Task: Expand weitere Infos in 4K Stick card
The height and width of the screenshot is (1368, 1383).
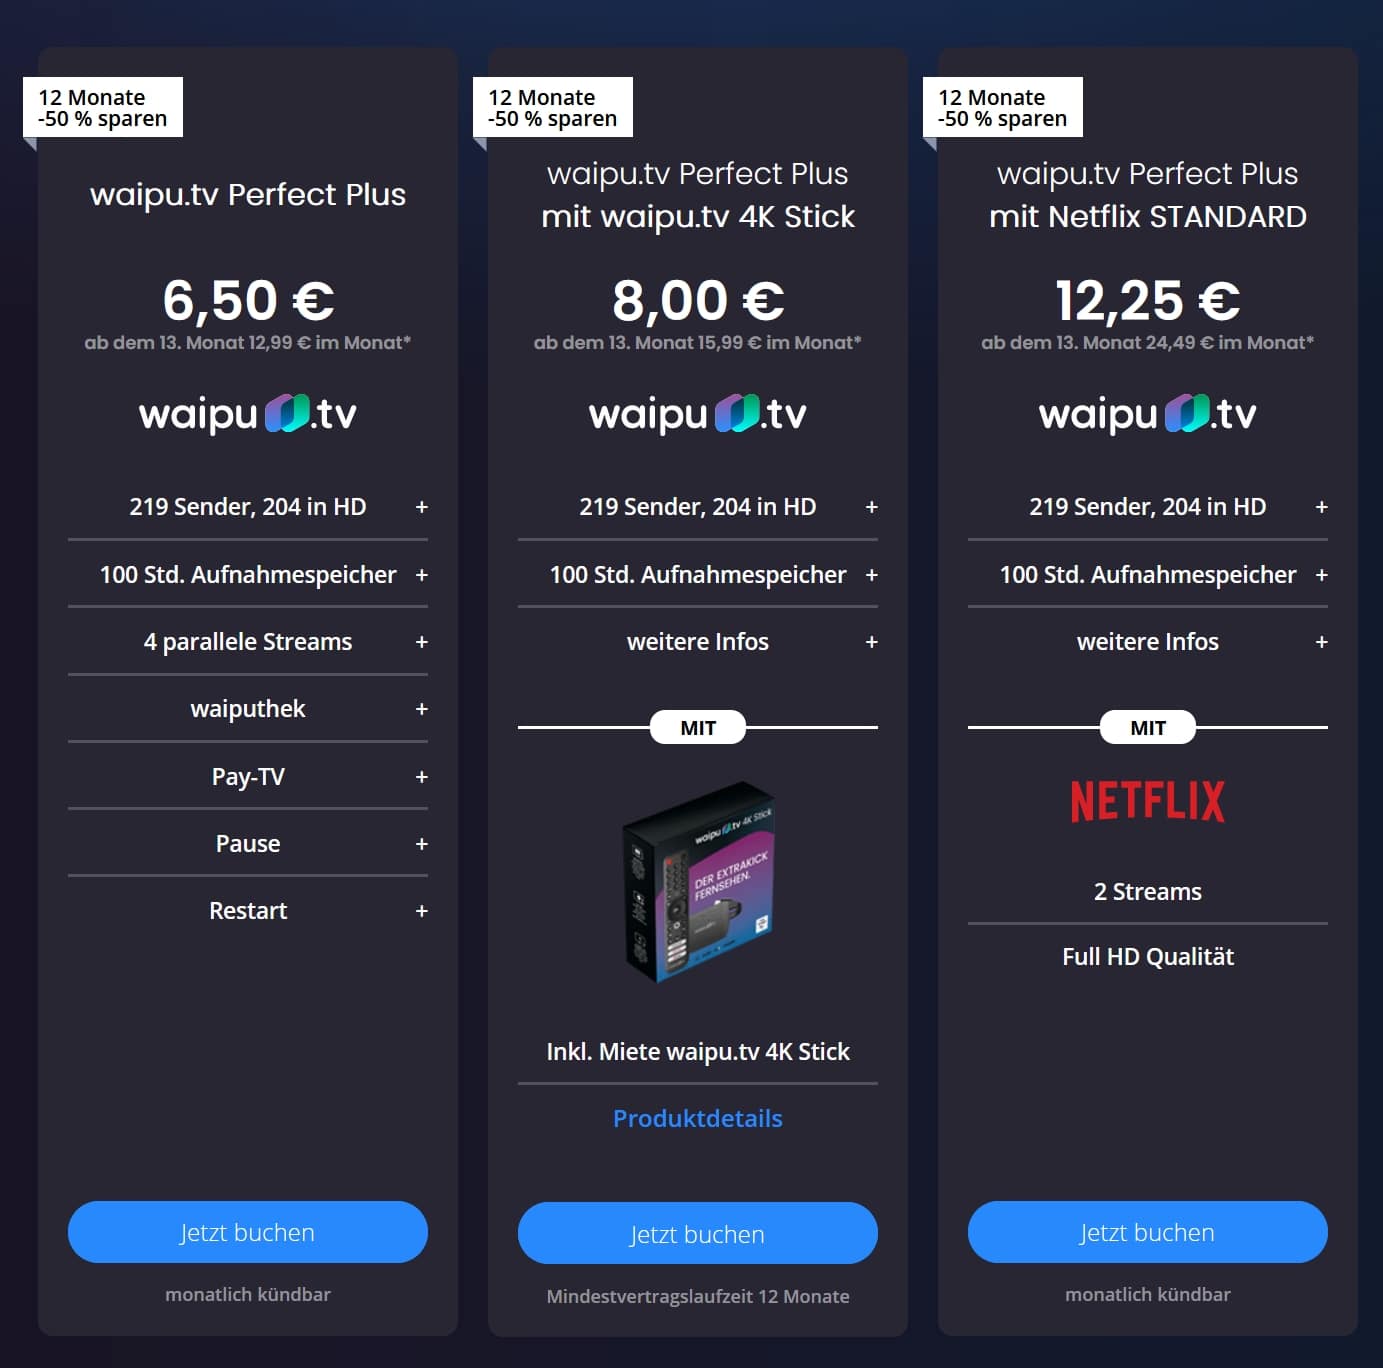Action: click(x=698, y=642)
